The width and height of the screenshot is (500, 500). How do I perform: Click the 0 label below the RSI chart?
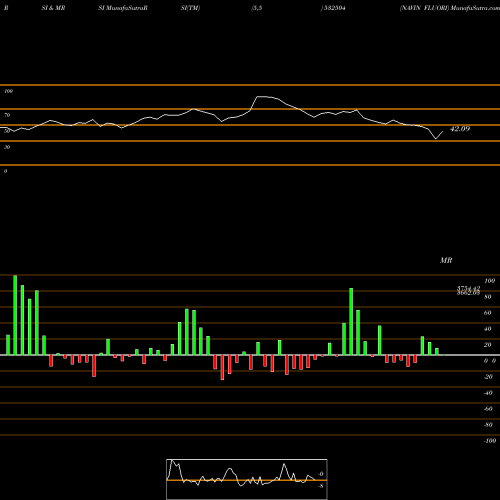(5, 171)
